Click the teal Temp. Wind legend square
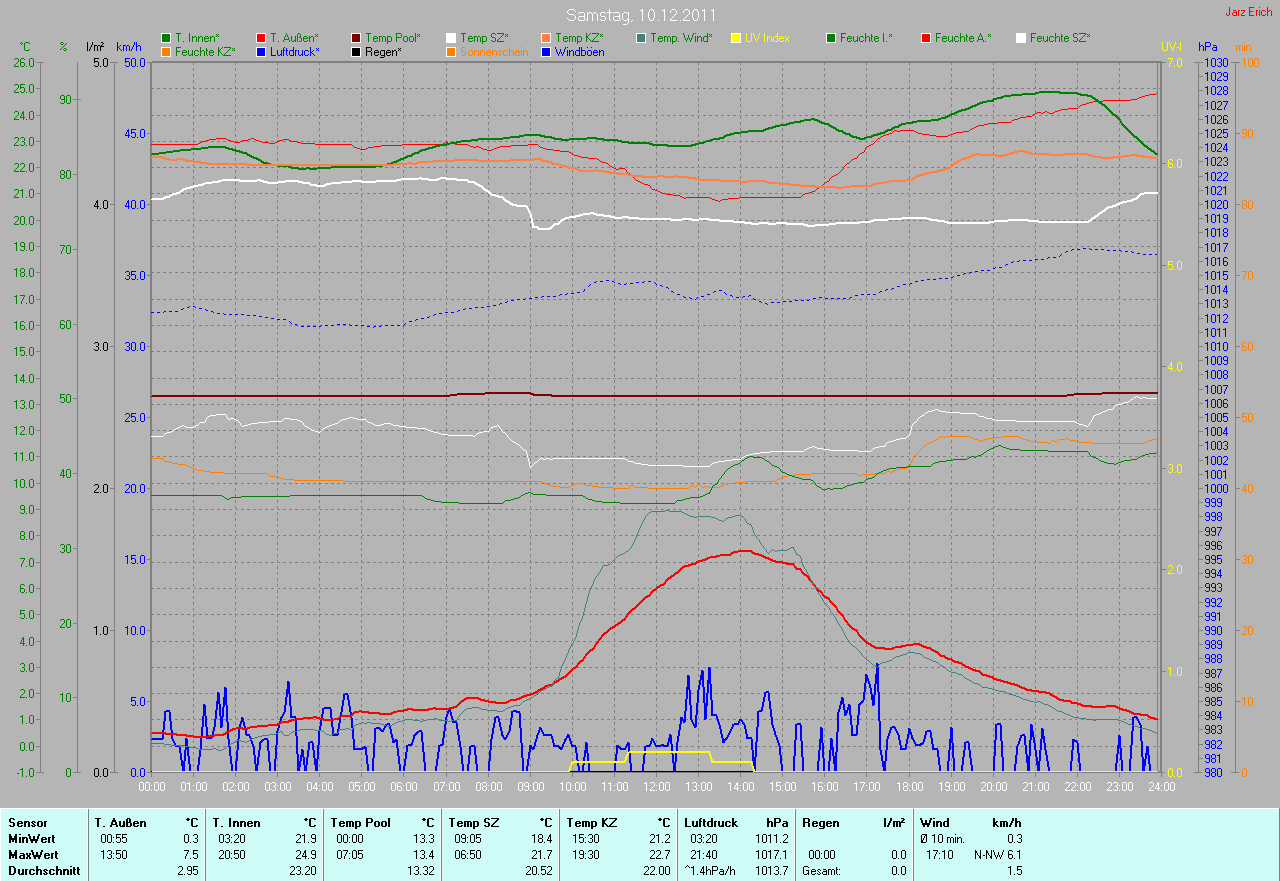This screenshot has height=881, width=1280. pos(641,38)
